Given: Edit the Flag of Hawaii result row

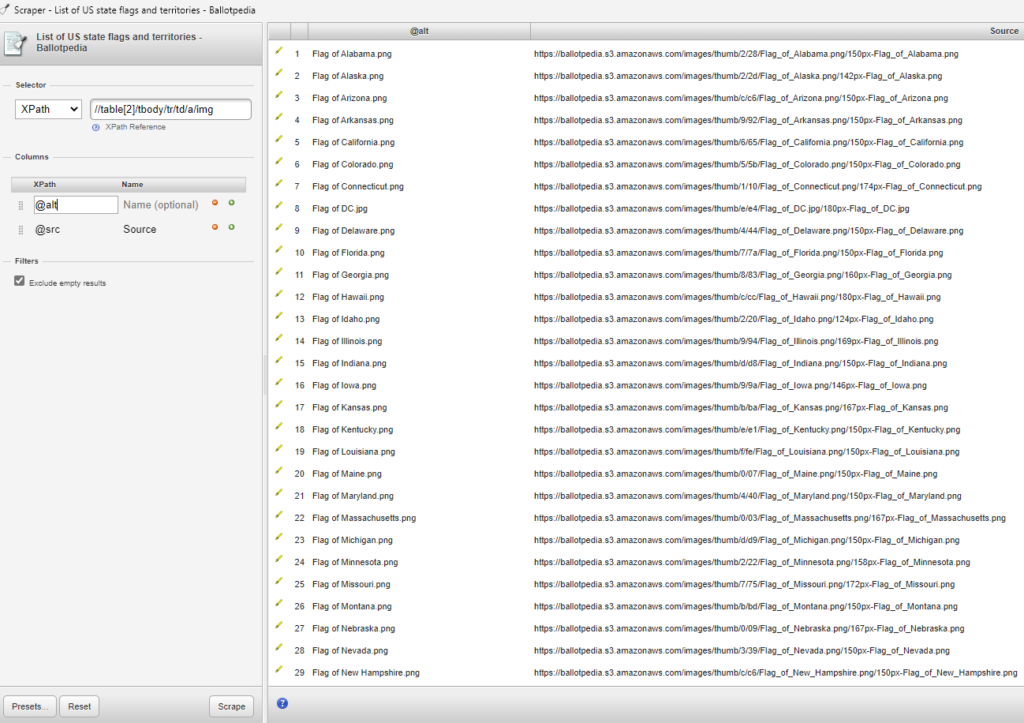Looking at the screenshot, I should click(281, 296).
